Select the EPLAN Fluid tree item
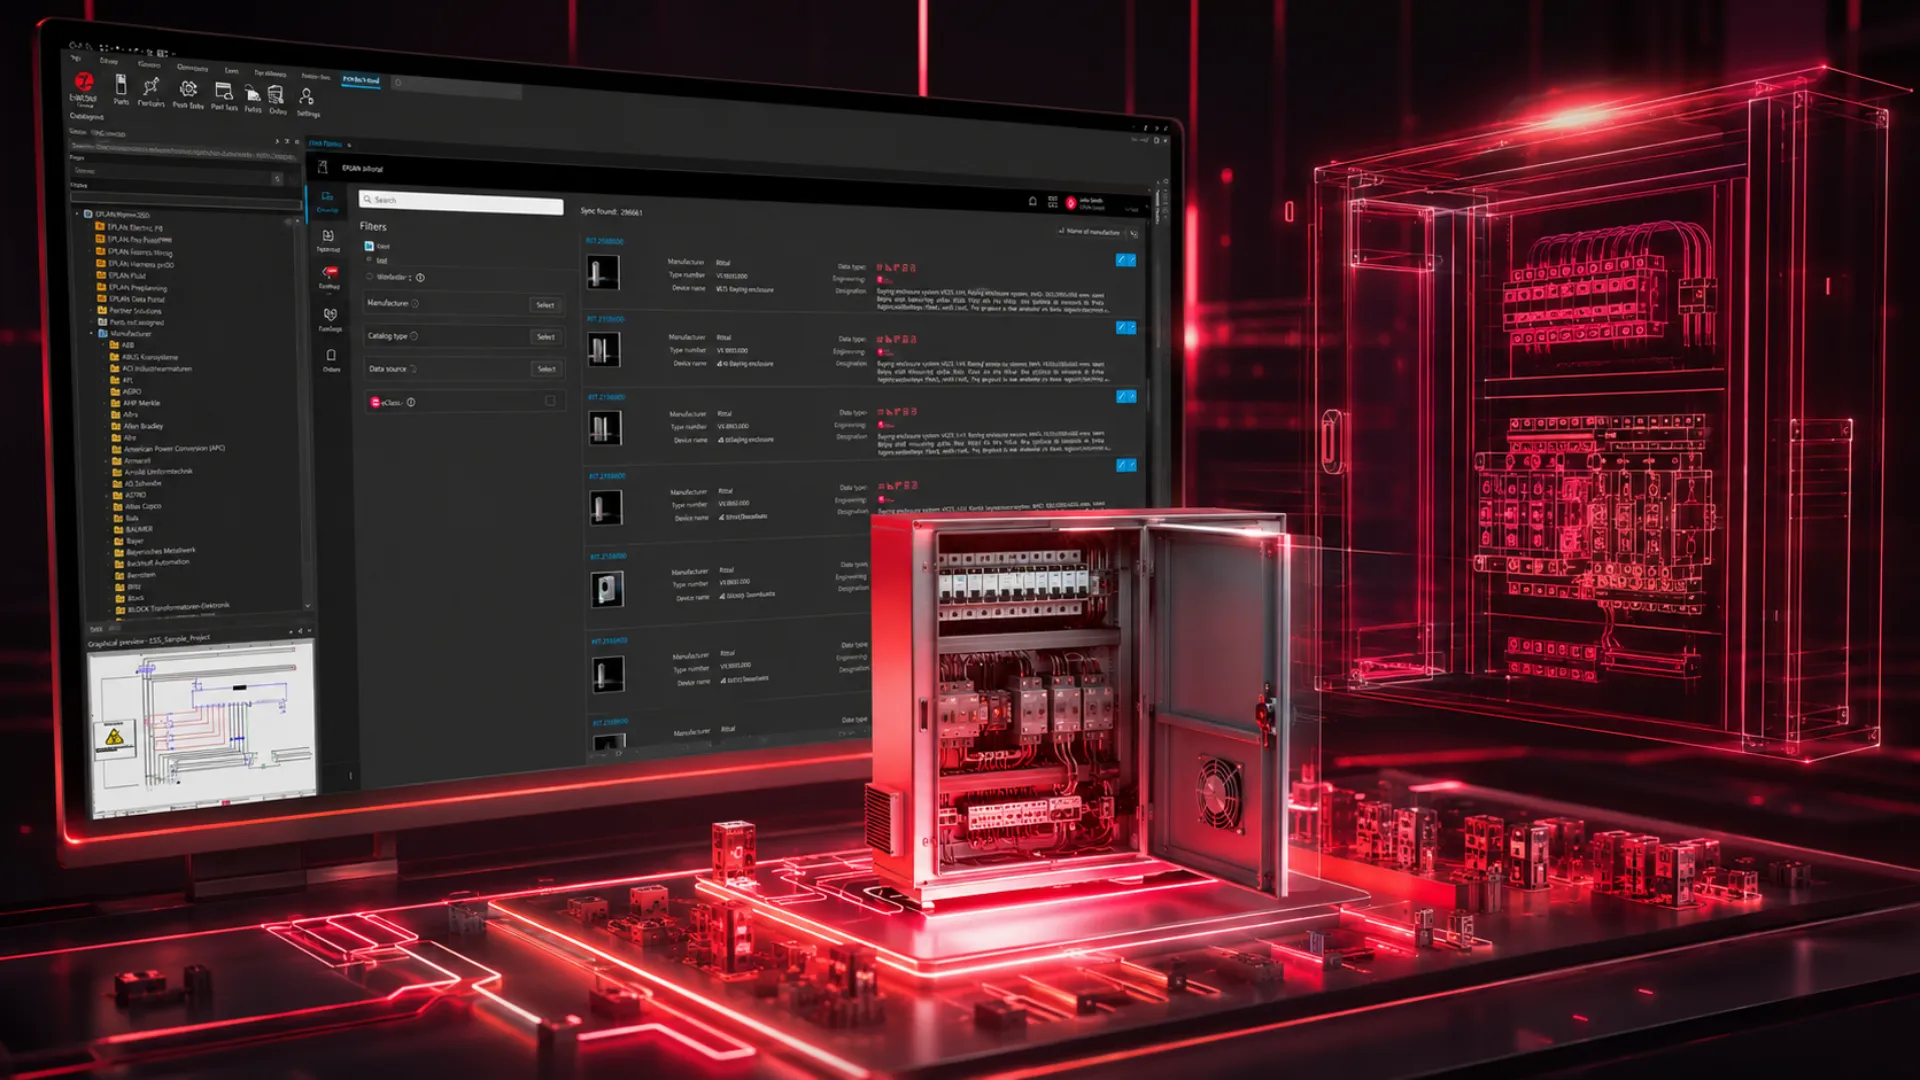 tap(121, 275)
